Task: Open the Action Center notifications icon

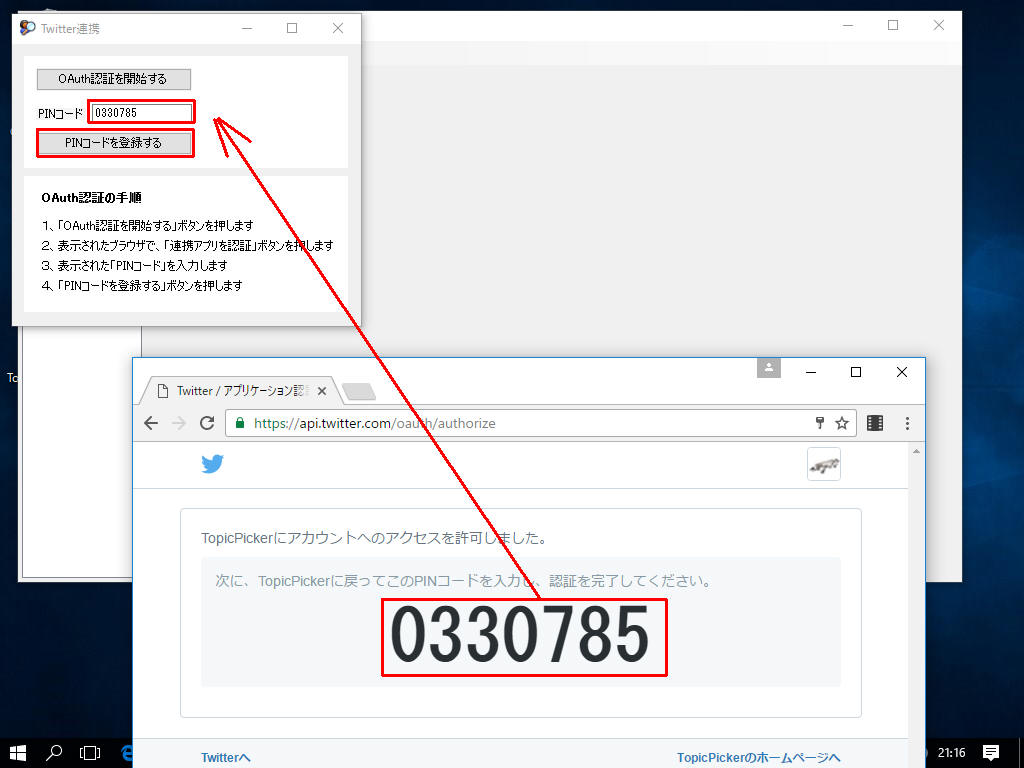Action: coord(991,753)
